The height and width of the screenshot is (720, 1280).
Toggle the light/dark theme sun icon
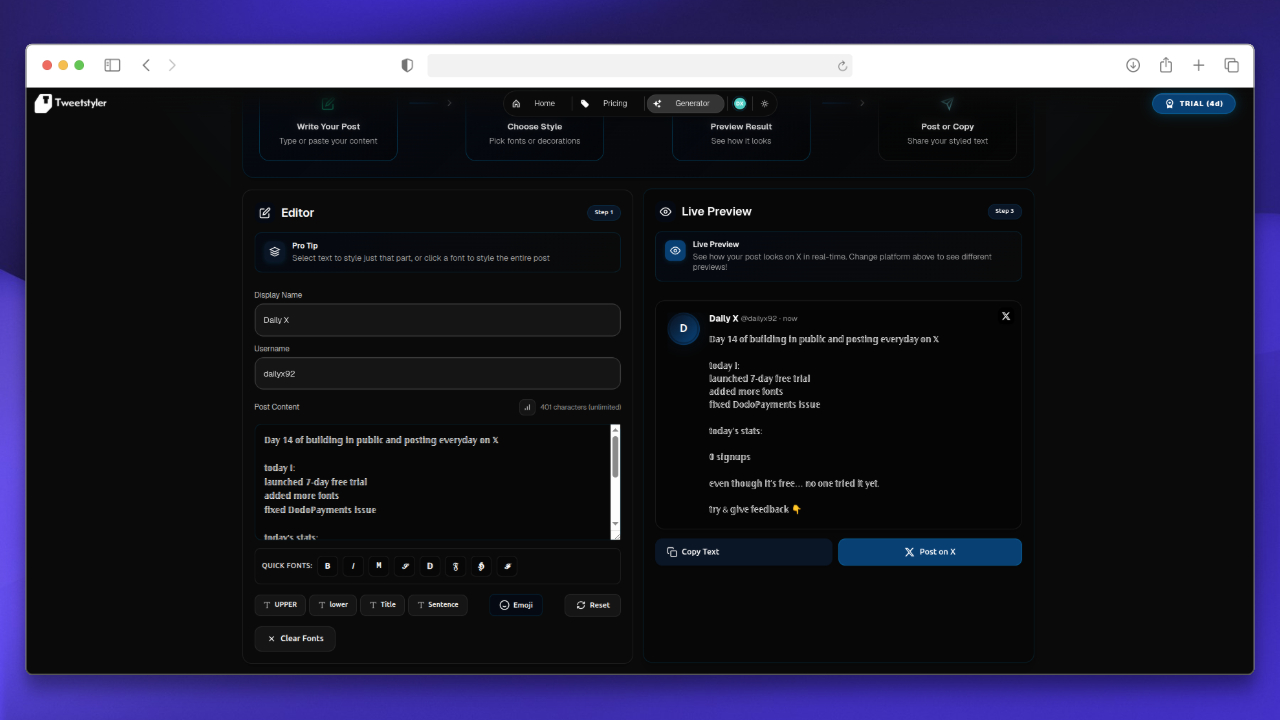point(765,103)
